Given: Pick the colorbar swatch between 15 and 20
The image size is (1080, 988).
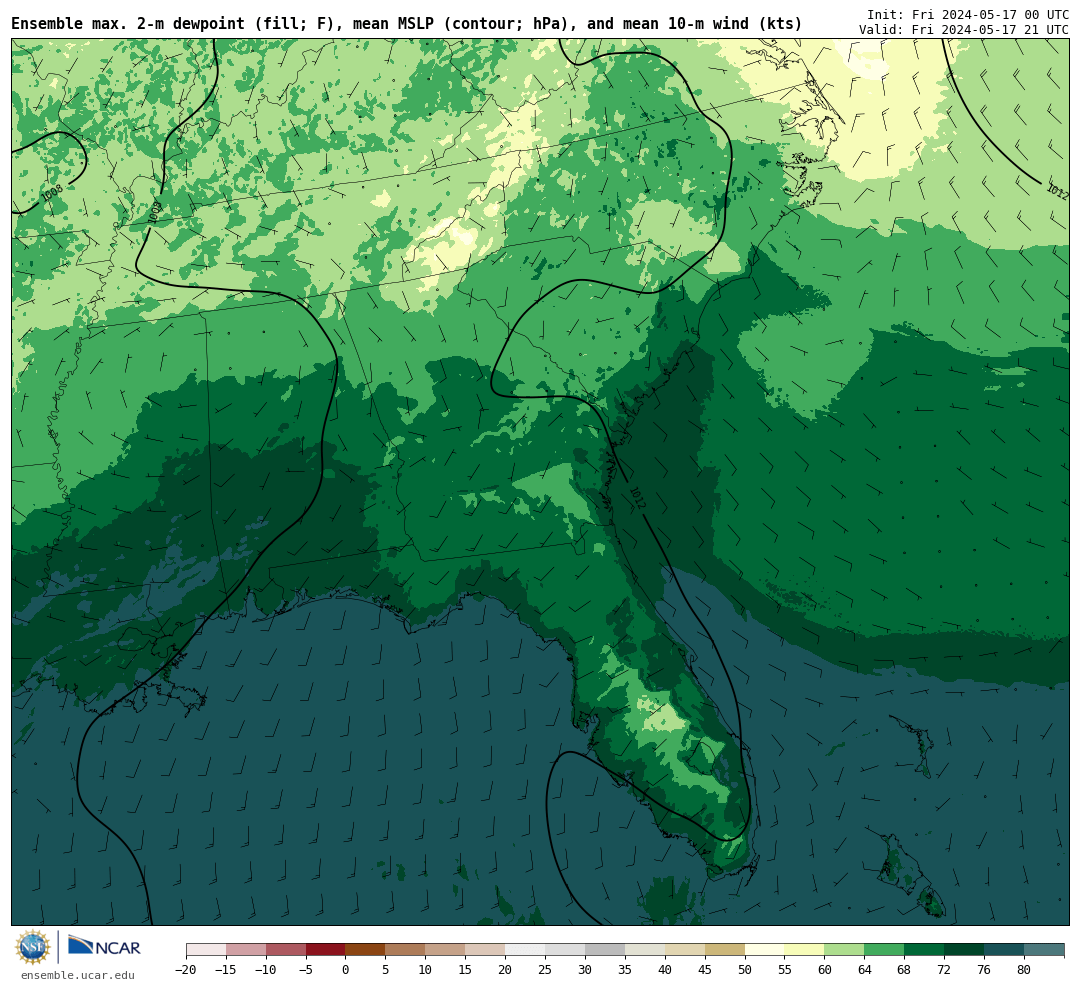Looking at the screenshot, I should (x=486, y=950).
